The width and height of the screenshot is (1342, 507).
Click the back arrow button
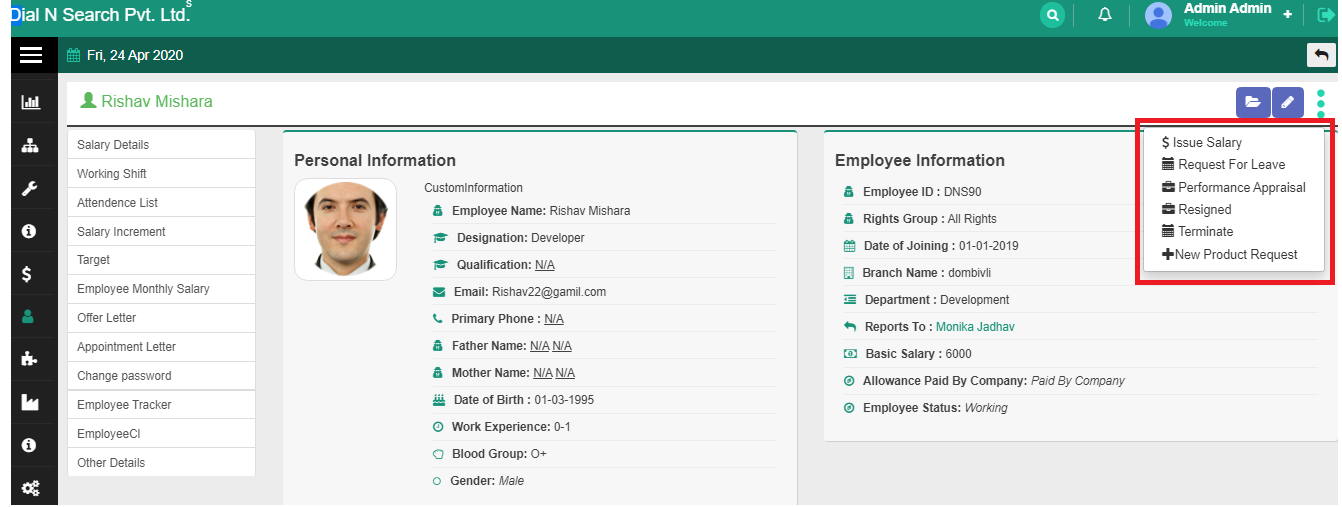pos(1321,55)
